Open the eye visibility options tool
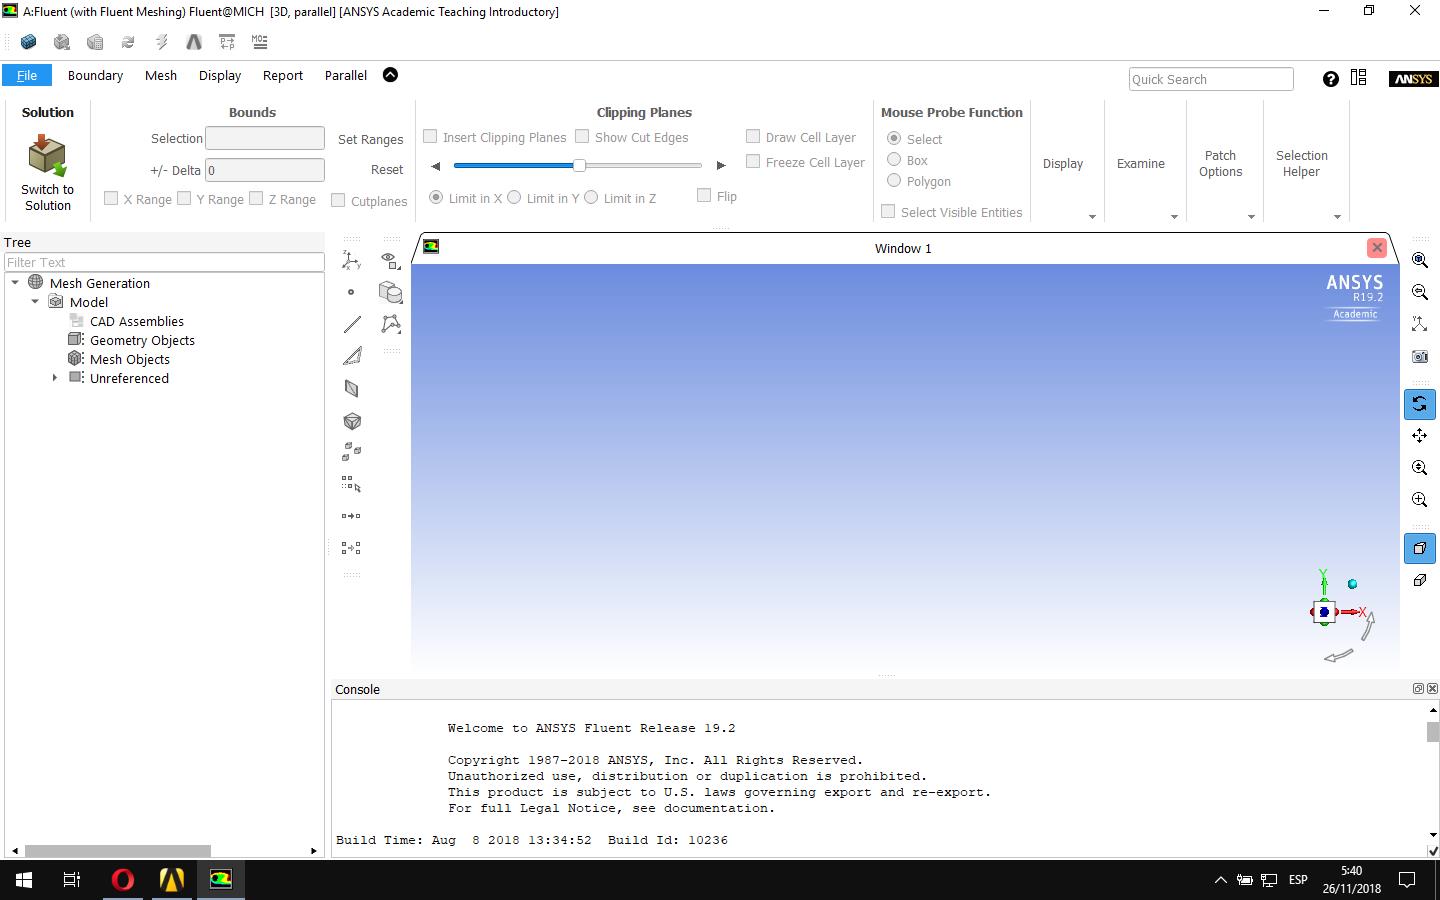This screenshot has height=900, width=1440. (x=391, y=261)
